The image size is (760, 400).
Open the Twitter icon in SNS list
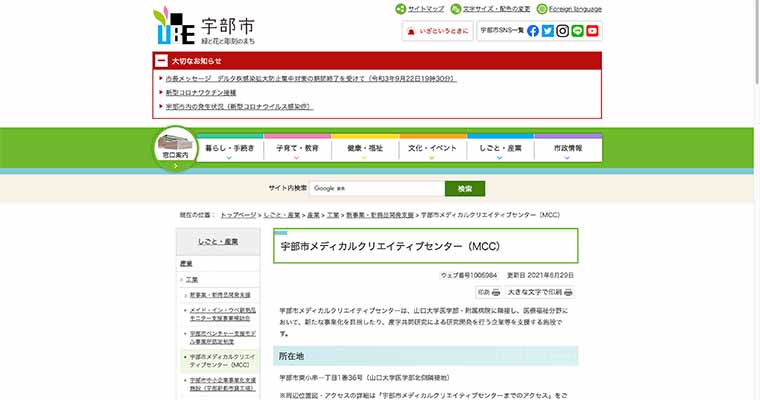pos(548,31)
